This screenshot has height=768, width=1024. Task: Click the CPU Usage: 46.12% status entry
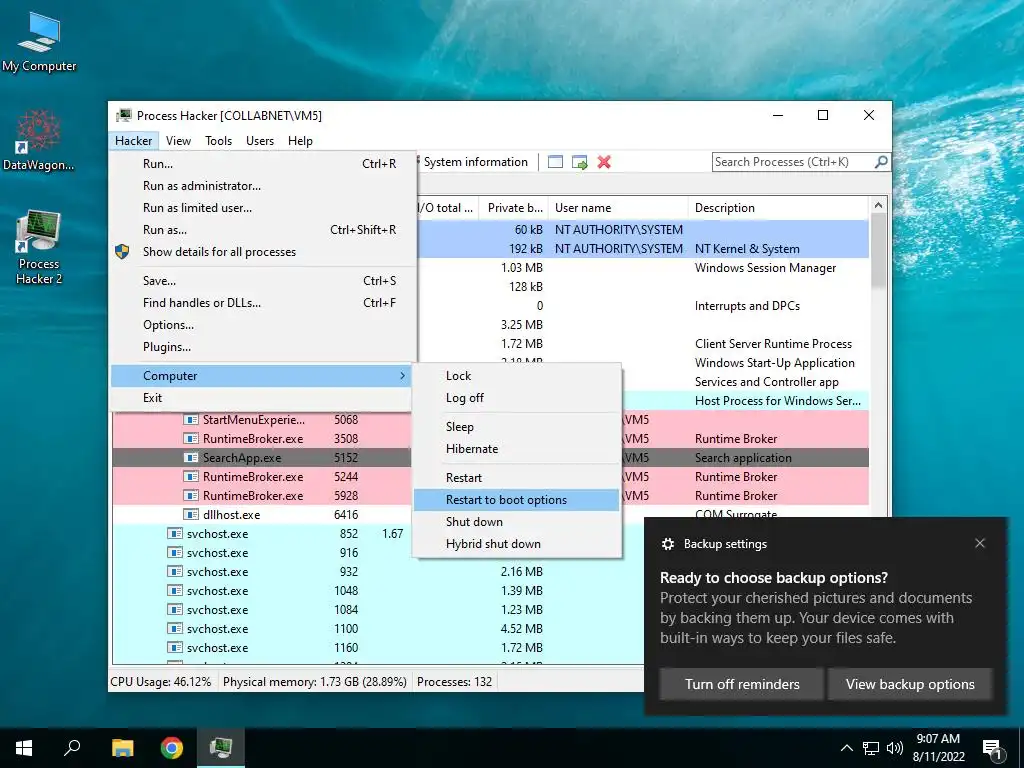point(161,682)
